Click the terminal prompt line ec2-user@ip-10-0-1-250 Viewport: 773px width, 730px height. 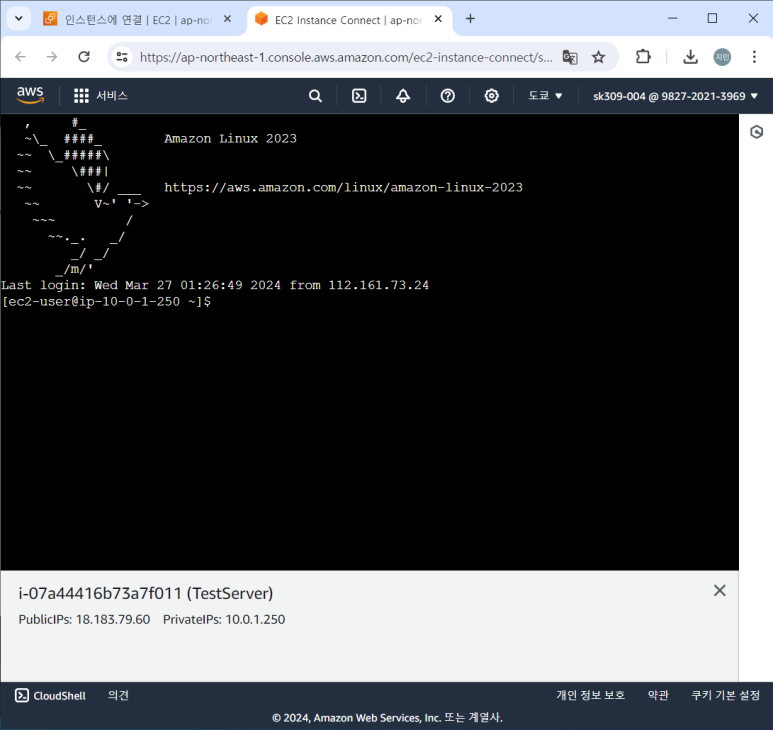106,301
